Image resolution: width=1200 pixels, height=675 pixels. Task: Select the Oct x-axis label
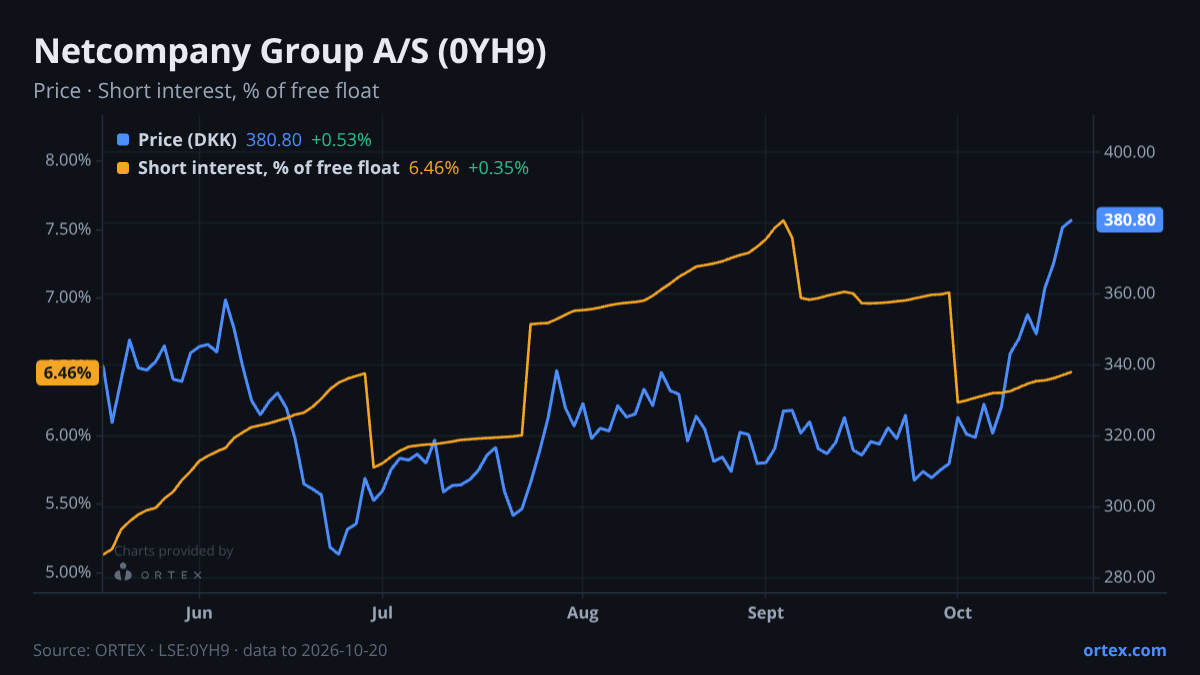[x=958, y=612]
